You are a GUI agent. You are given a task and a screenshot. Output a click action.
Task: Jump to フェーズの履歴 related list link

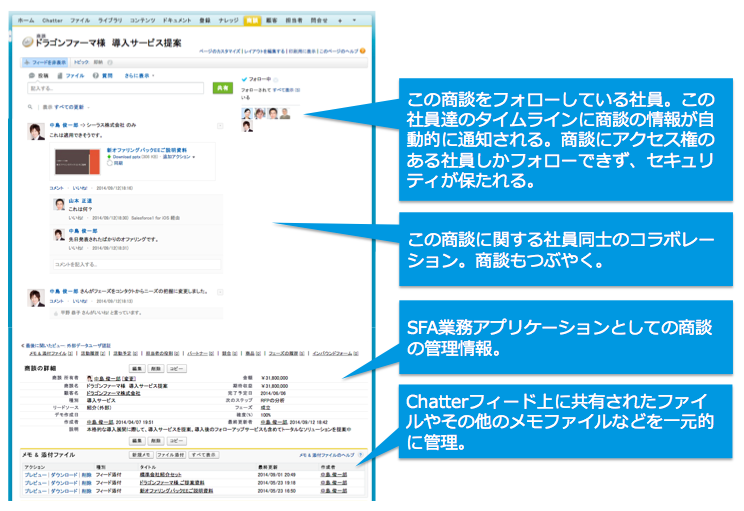tap(287, 354)
